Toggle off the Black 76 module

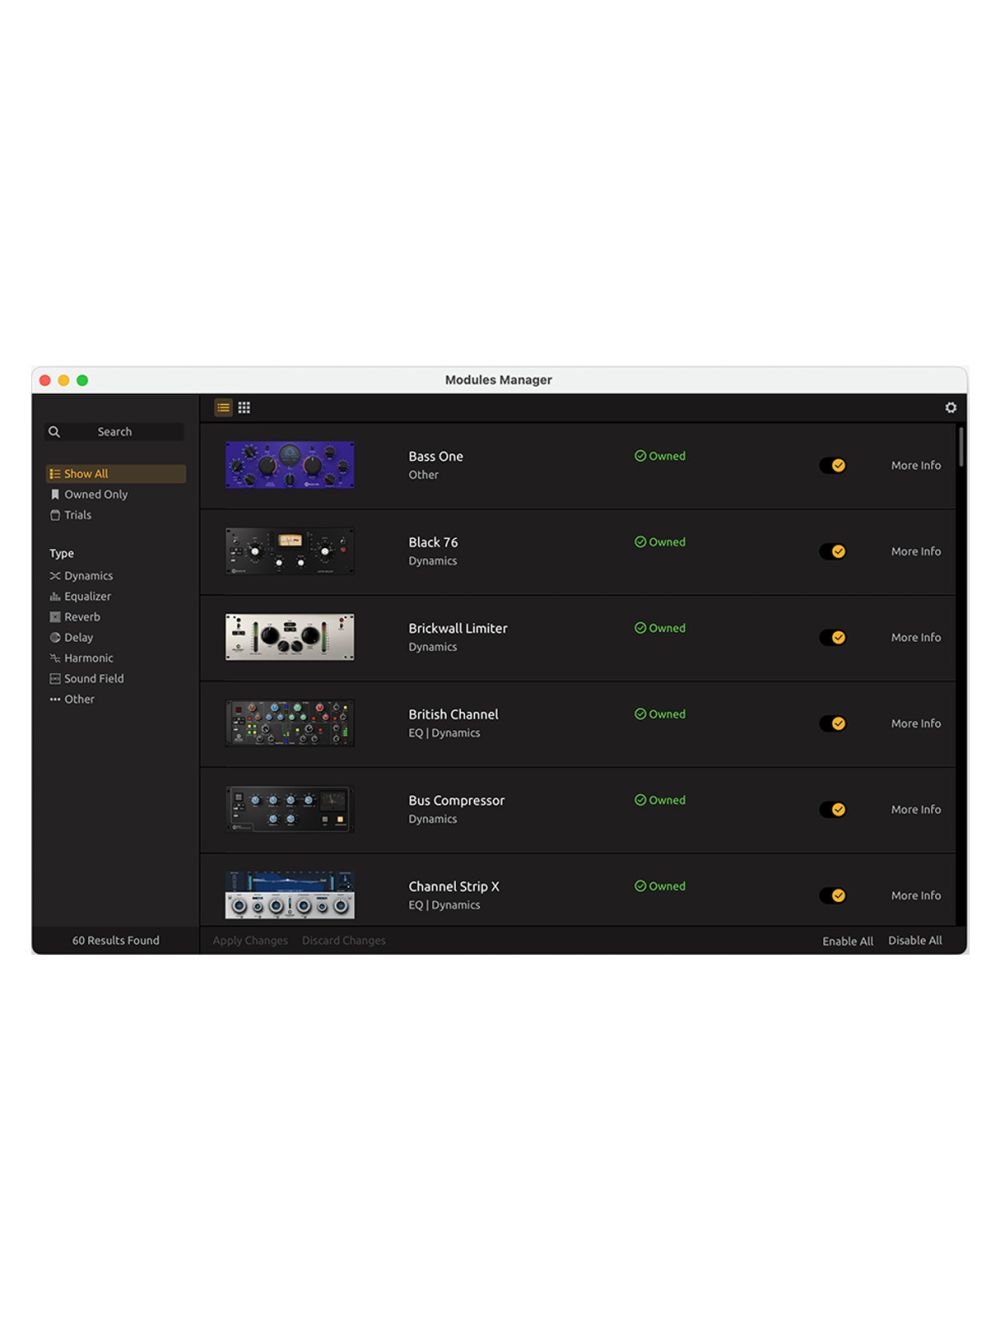[x=834, y=551]
